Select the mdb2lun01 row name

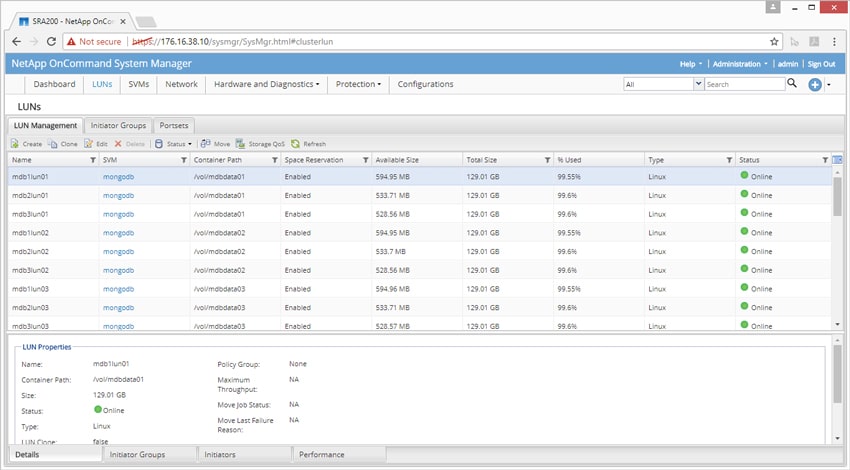[30, 195]
